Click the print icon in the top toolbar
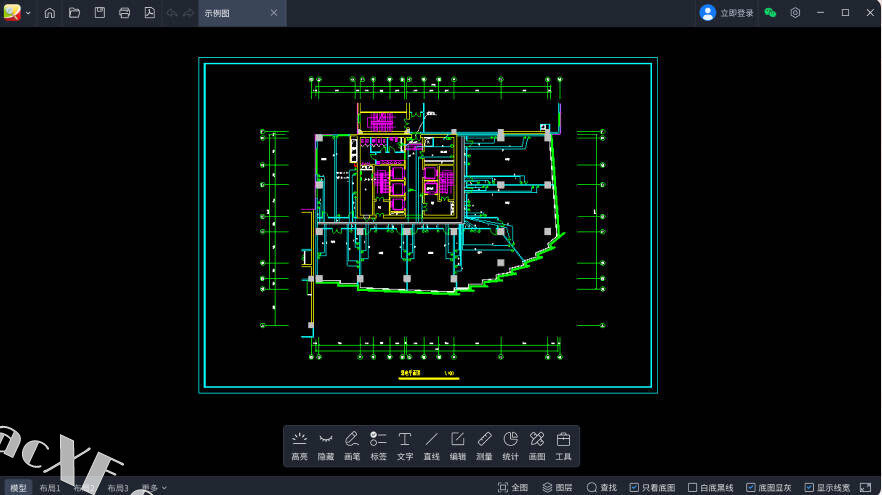The image size is (882, 495). click(x=125, y=13)
